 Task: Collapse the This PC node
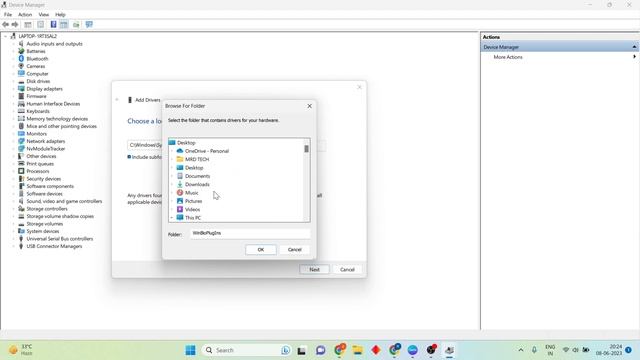pyautogui.click(x=172, y=218)
